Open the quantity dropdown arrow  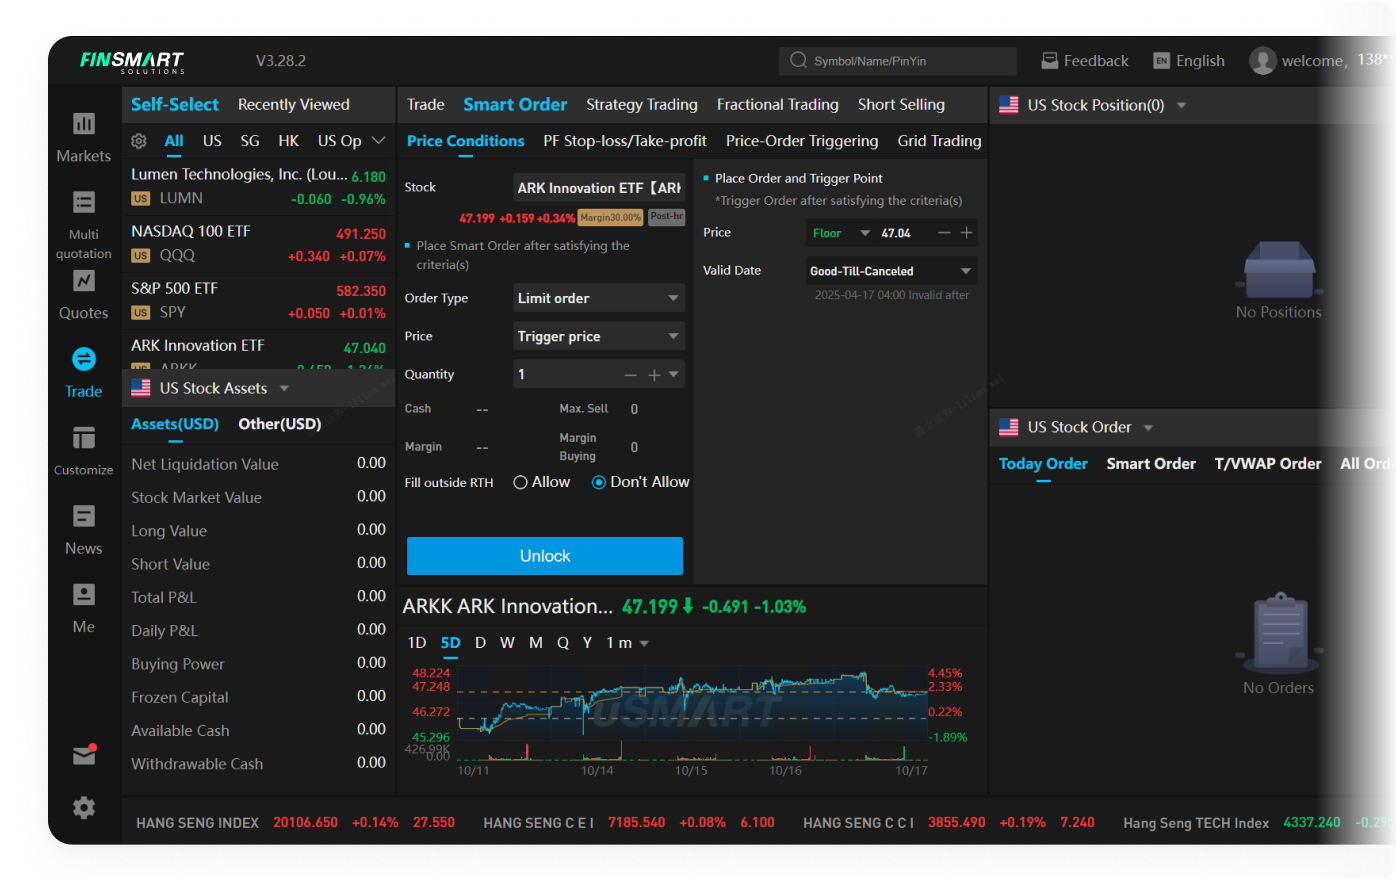(674, 375)
